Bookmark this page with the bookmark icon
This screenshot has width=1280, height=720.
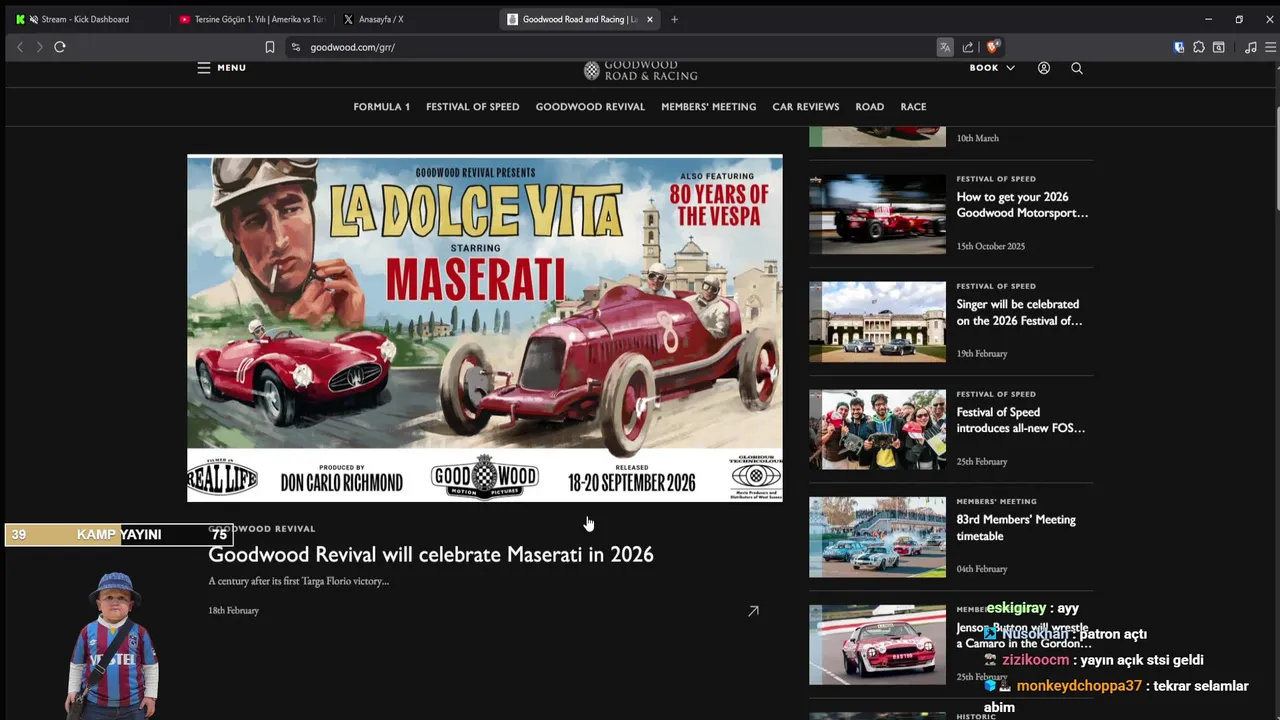point(270,47)
